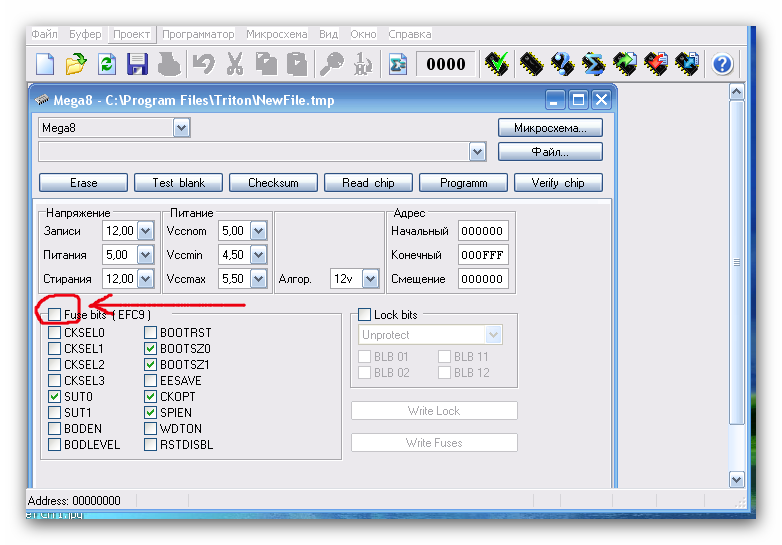Uncheck the SPIEN fuse bit

point(150,412)
